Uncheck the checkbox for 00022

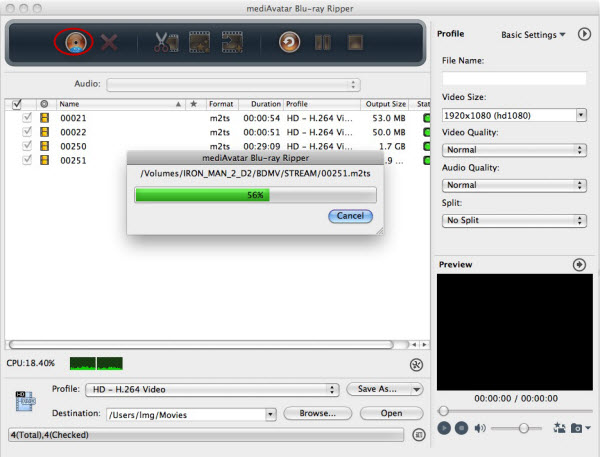(27, 132)
